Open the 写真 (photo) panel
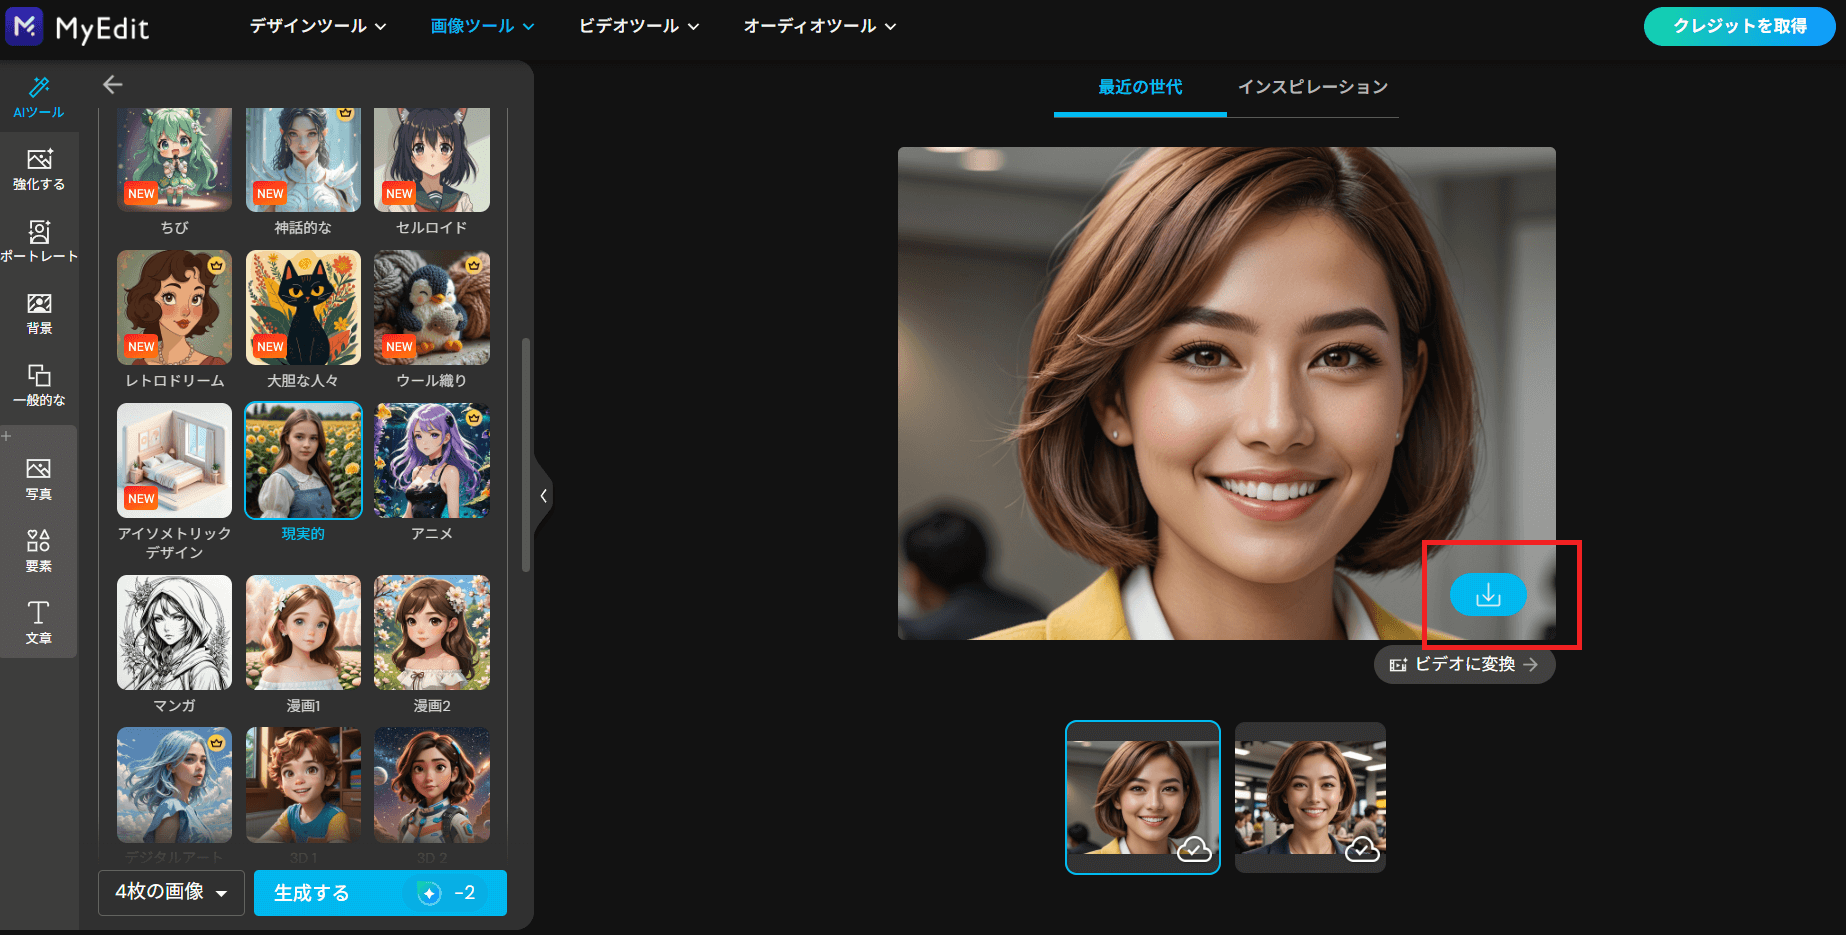This screenshot has width=1846, height=935. coord(39,476)
